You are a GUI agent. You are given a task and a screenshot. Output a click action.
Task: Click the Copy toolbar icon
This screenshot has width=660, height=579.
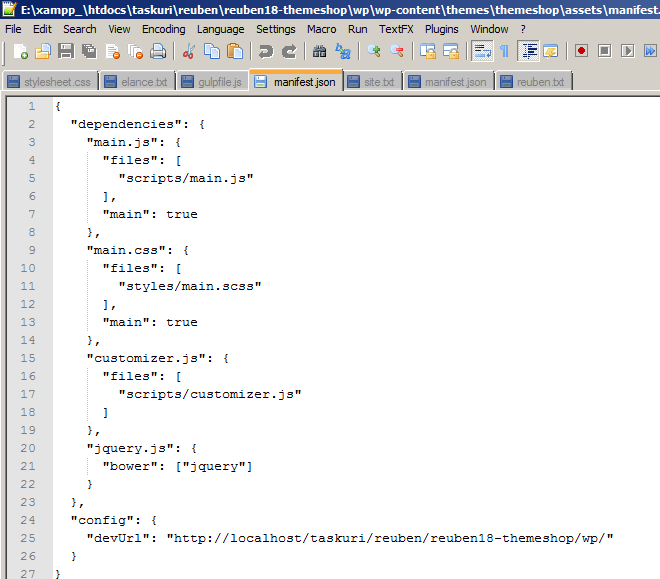(212, 51)
